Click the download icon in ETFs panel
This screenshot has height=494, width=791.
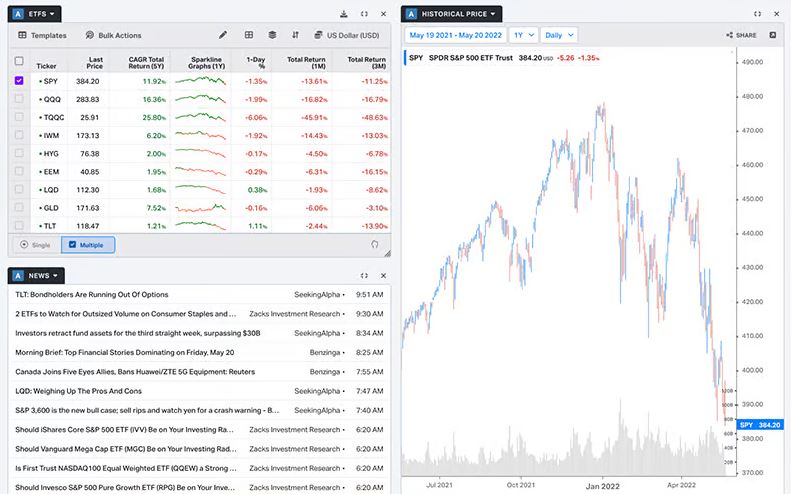click(344, 14)
